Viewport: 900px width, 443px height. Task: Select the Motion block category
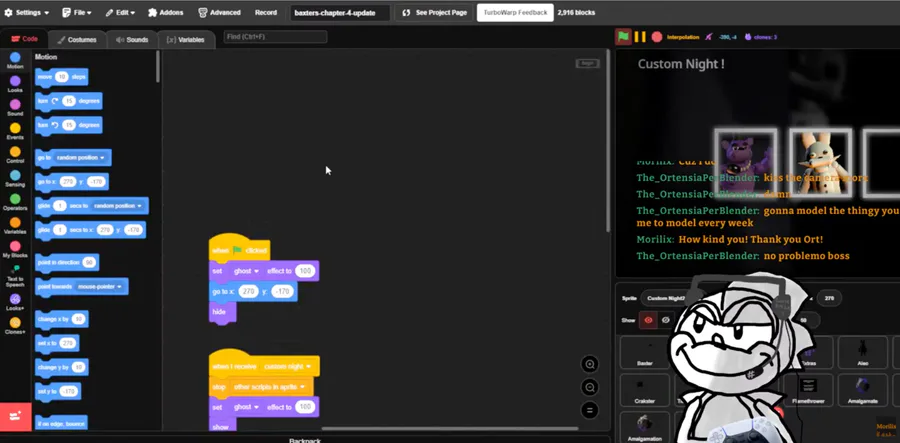(x=15, y=60)
